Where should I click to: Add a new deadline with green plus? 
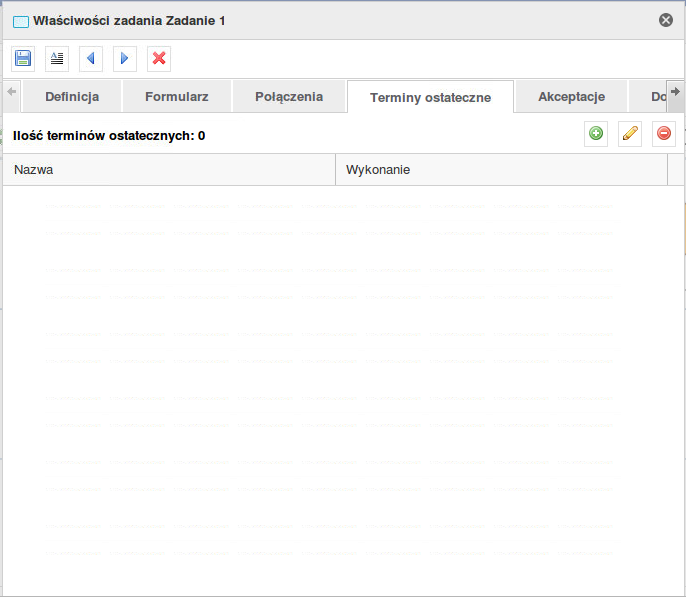point(597,134)
